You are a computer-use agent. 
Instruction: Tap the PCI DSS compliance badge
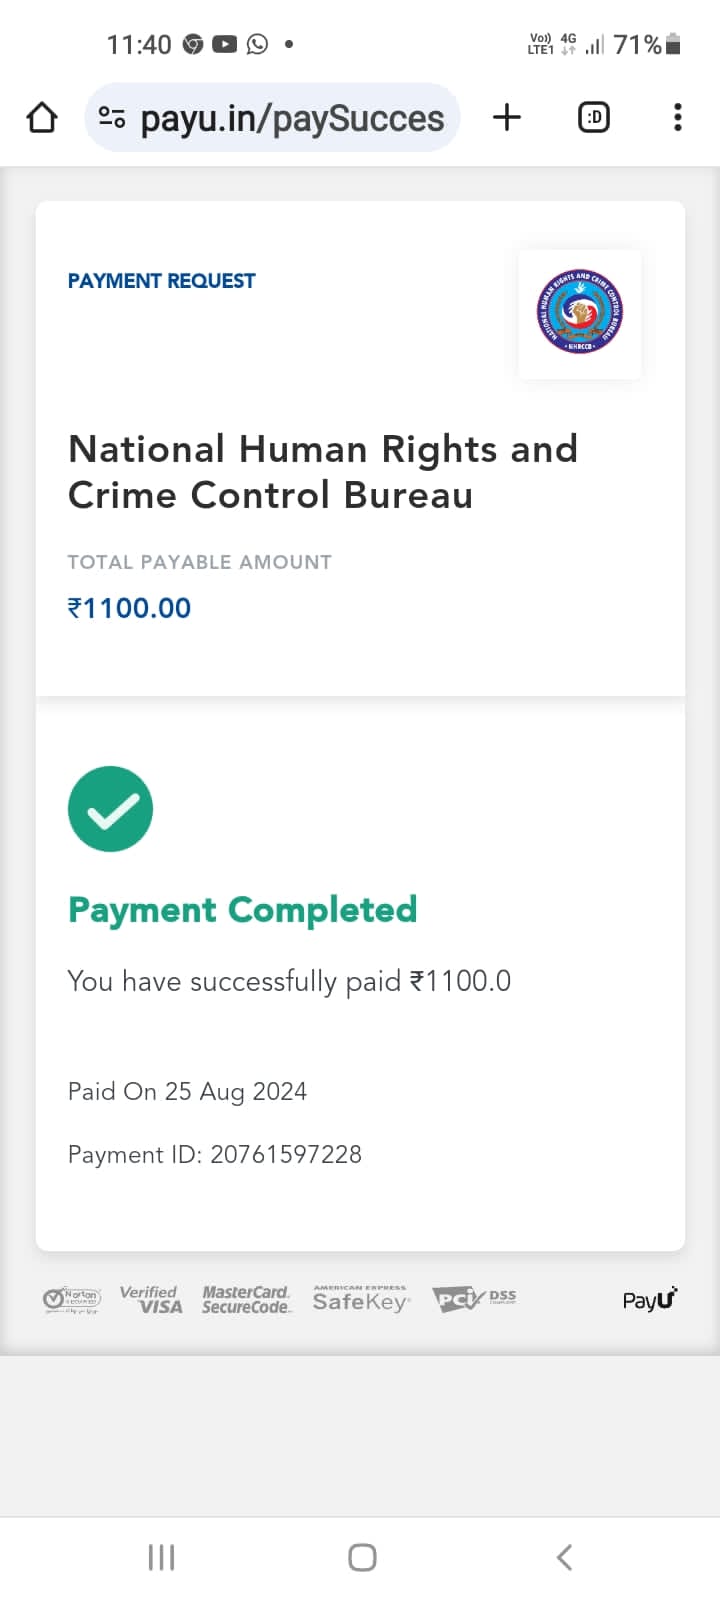pos(474,1298)
